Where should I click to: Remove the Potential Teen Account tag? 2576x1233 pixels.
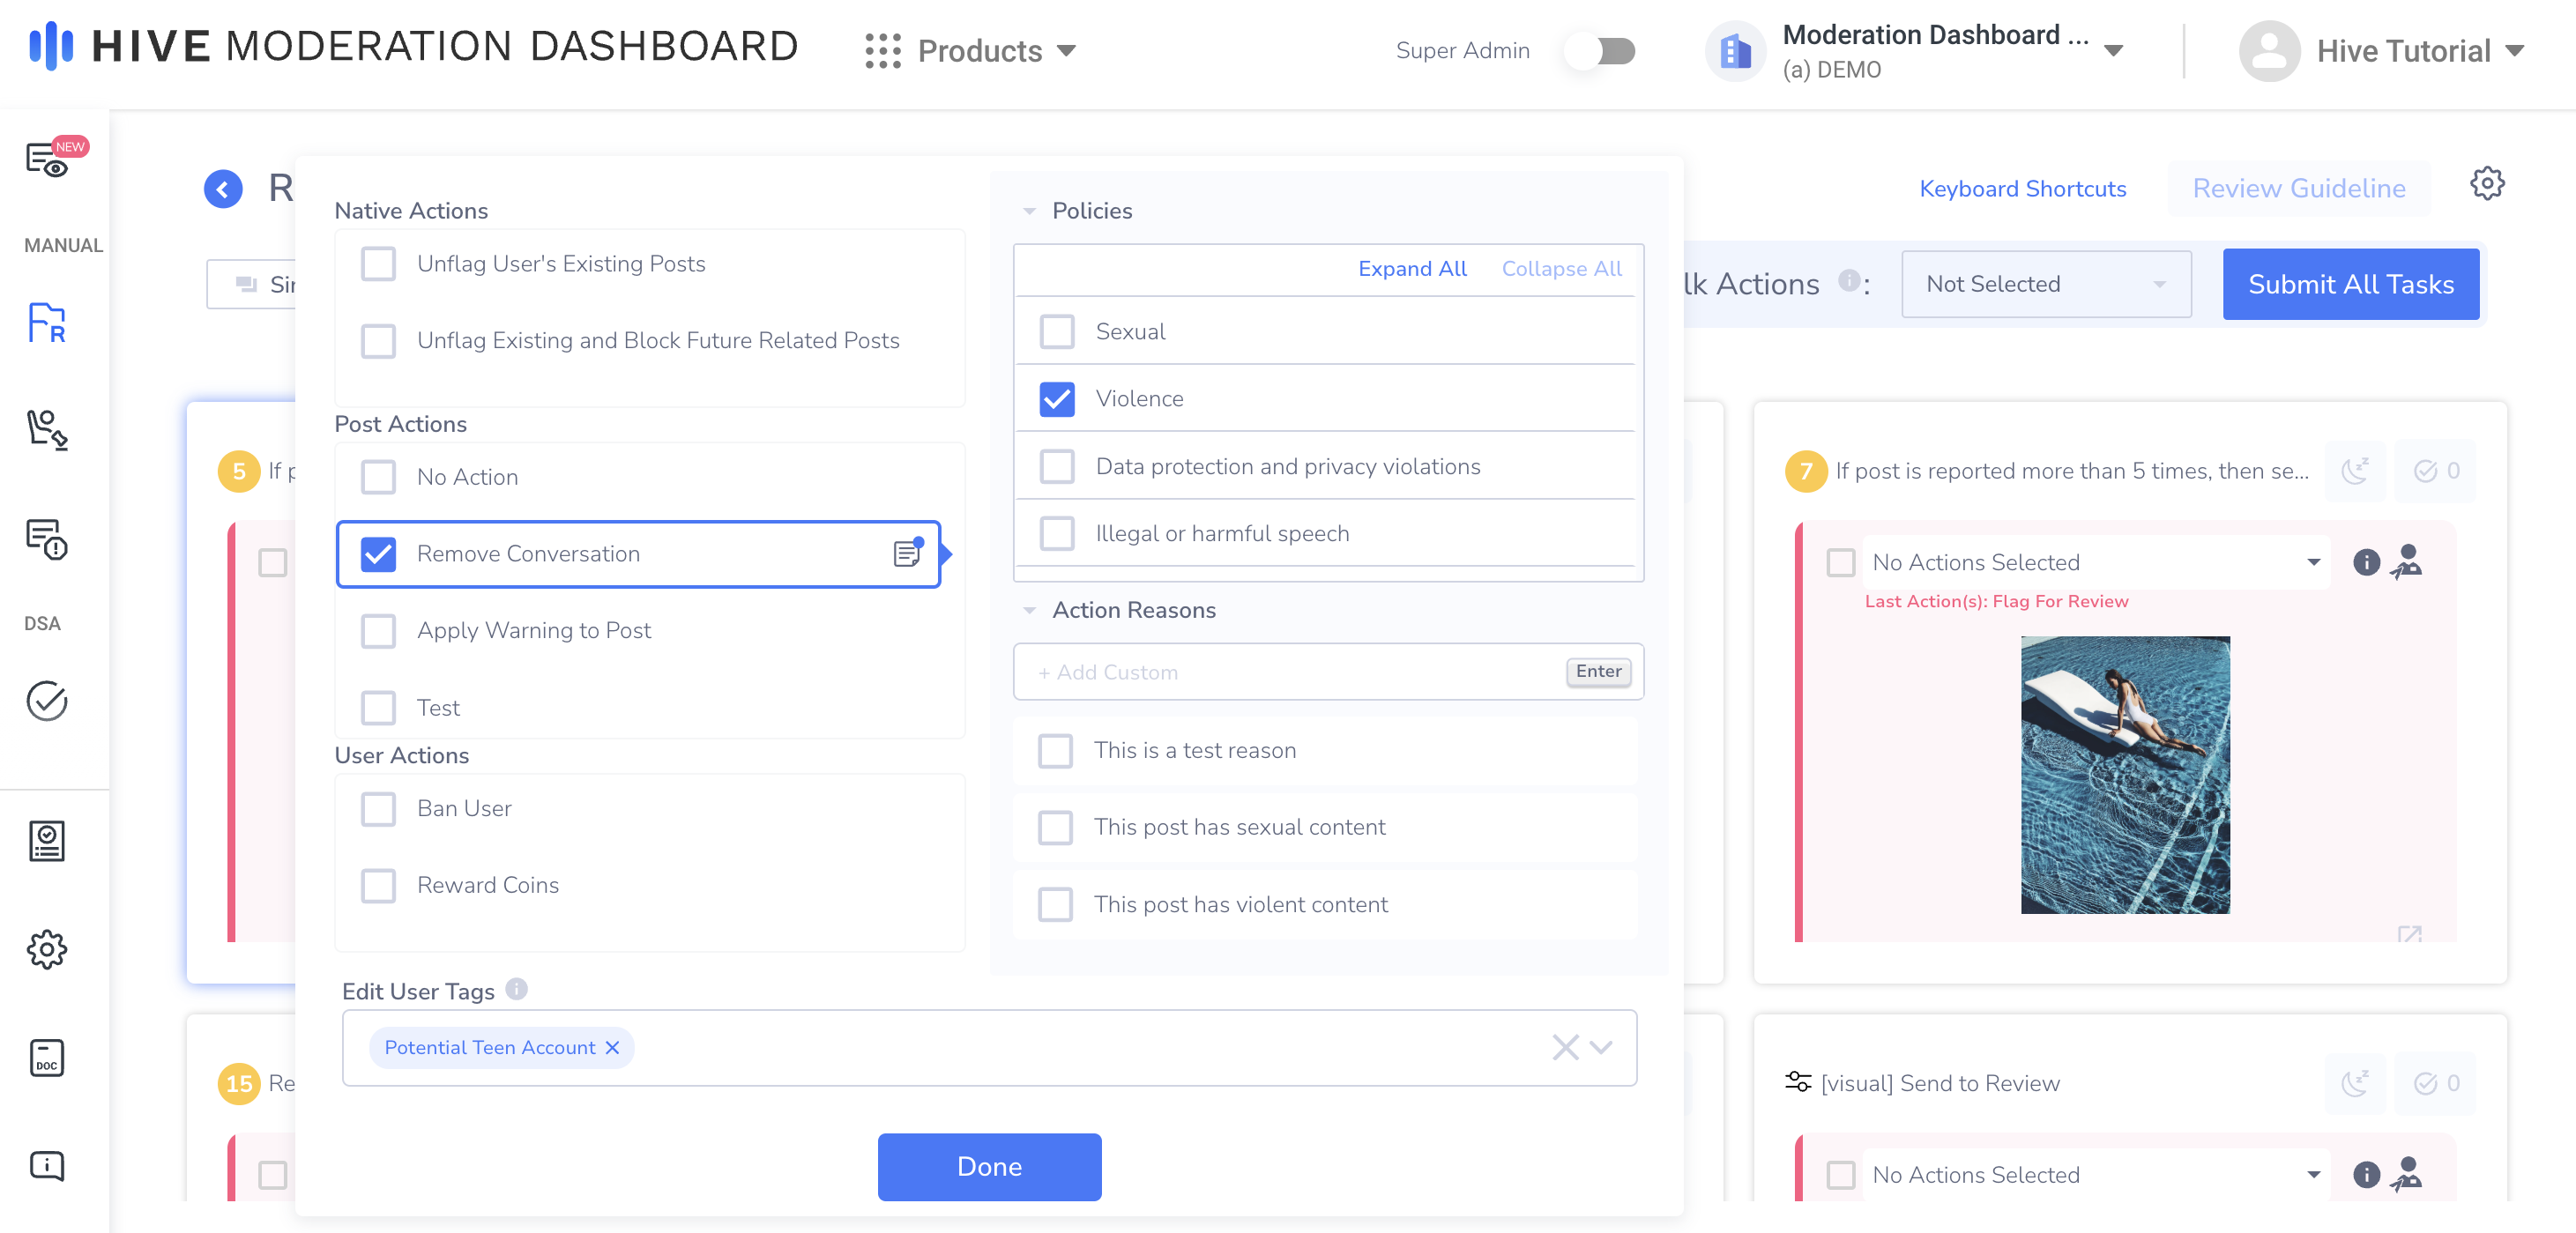point(613,1047)
